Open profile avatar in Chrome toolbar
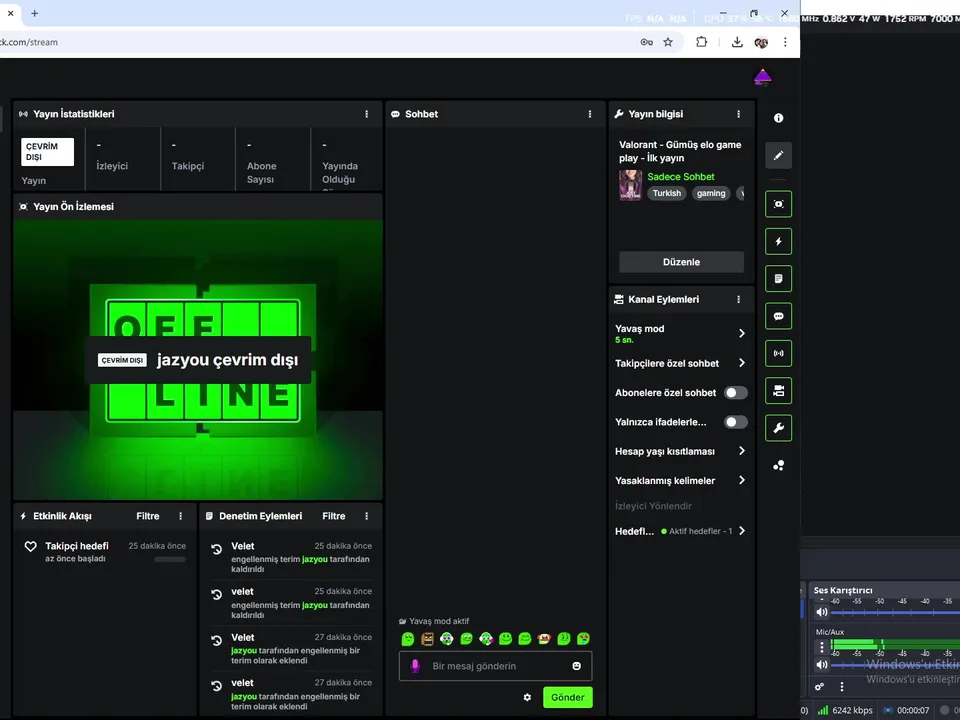This screenshot has height=720, width=960. pyautogui.click(x=761, y=42)
